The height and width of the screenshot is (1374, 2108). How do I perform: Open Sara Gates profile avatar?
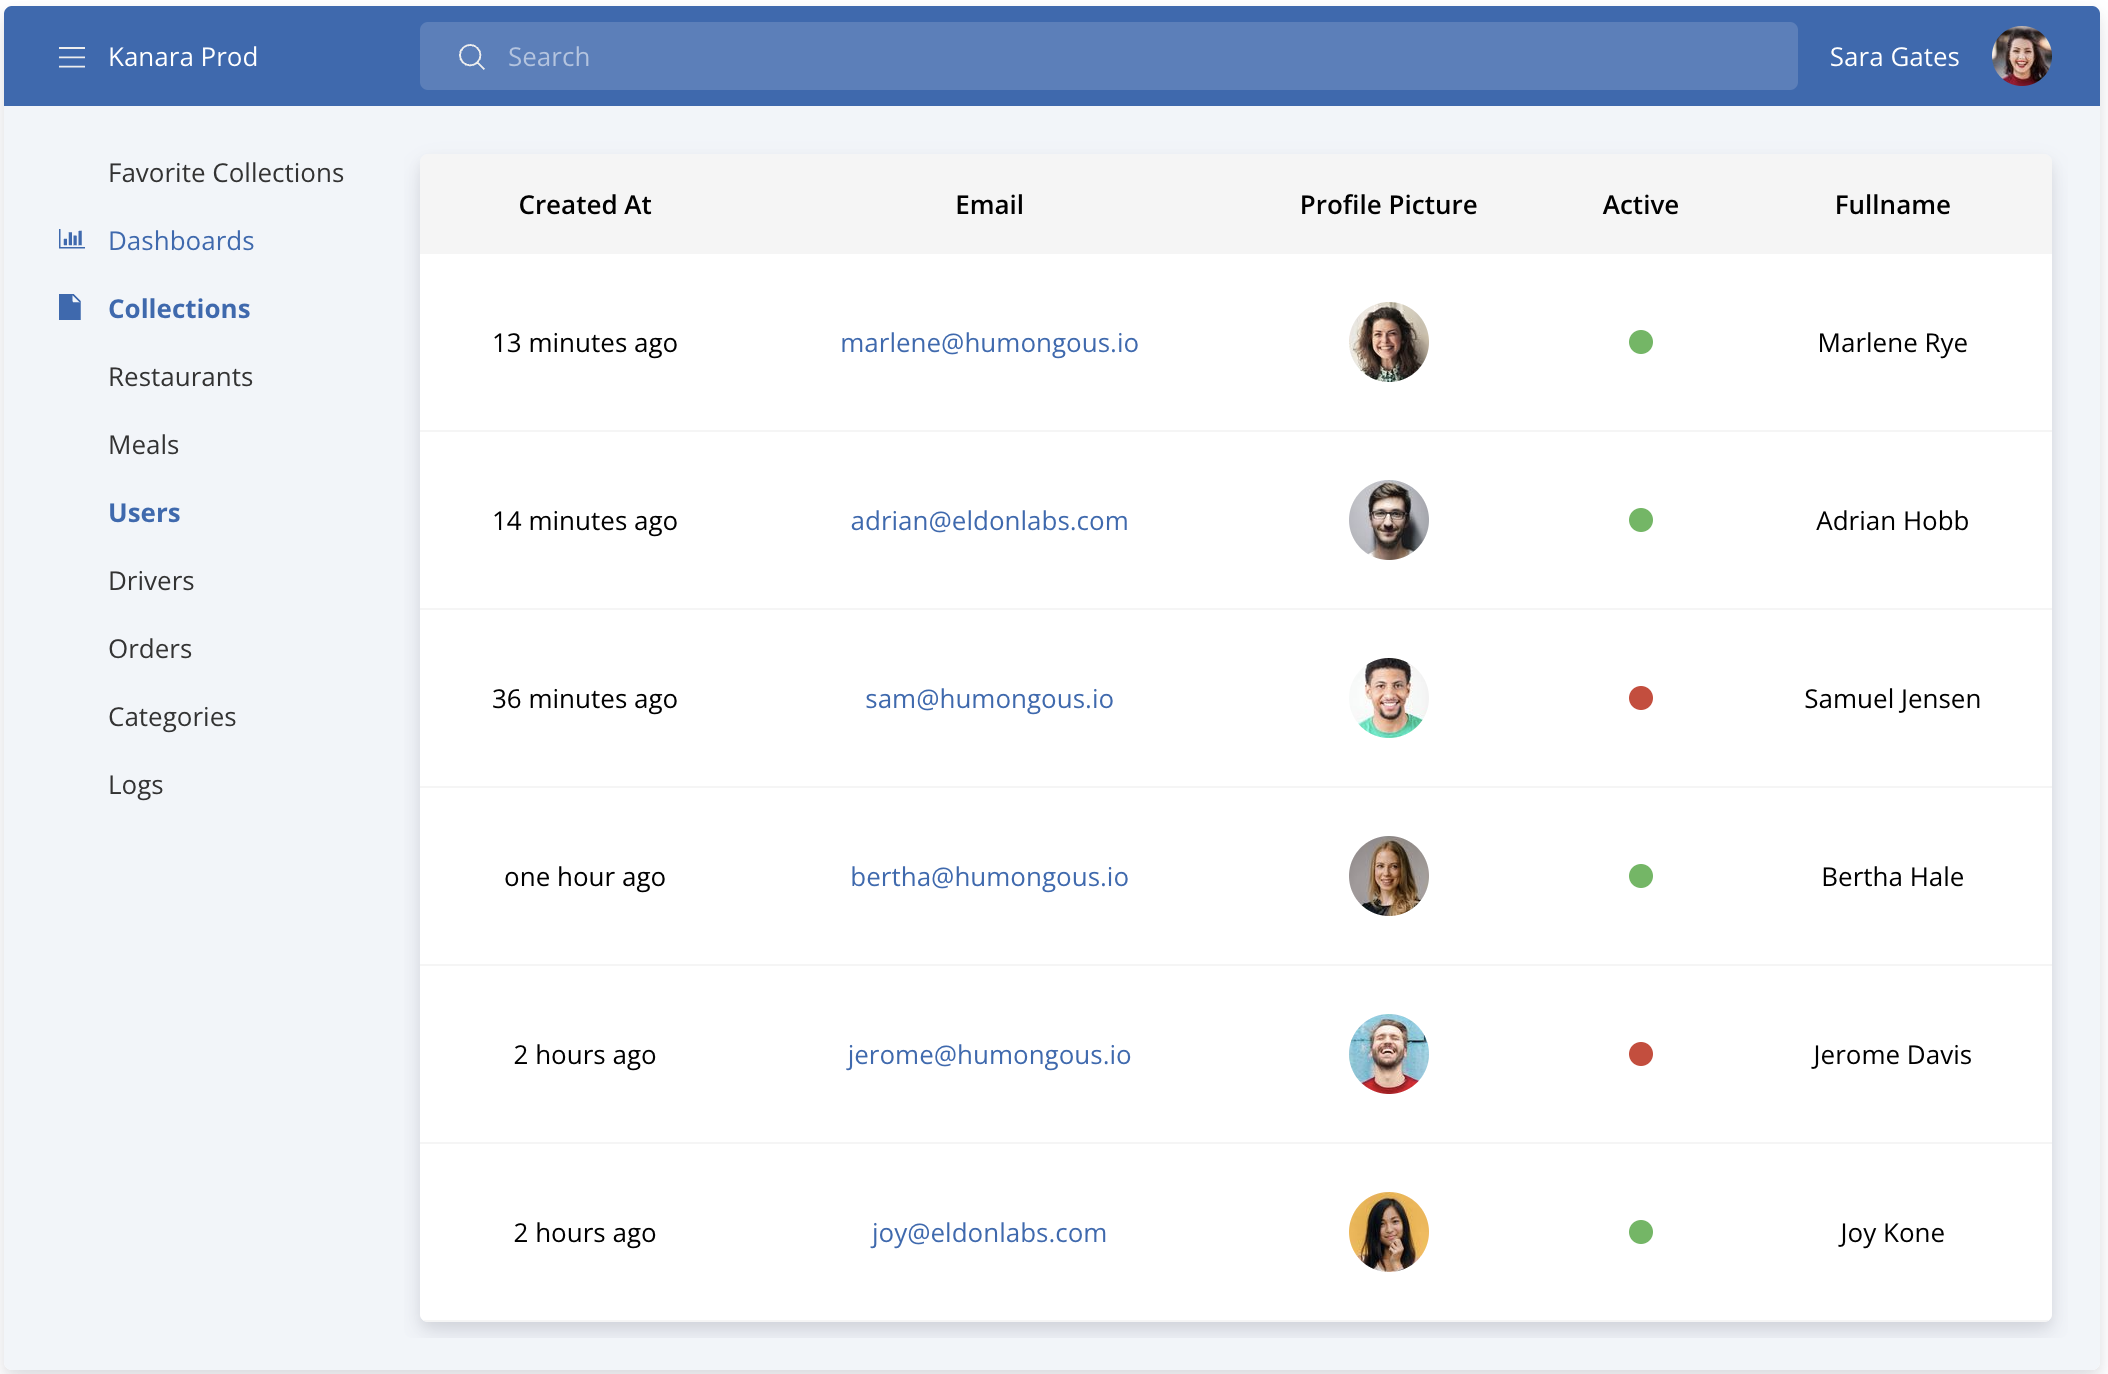pos(2021,56)
